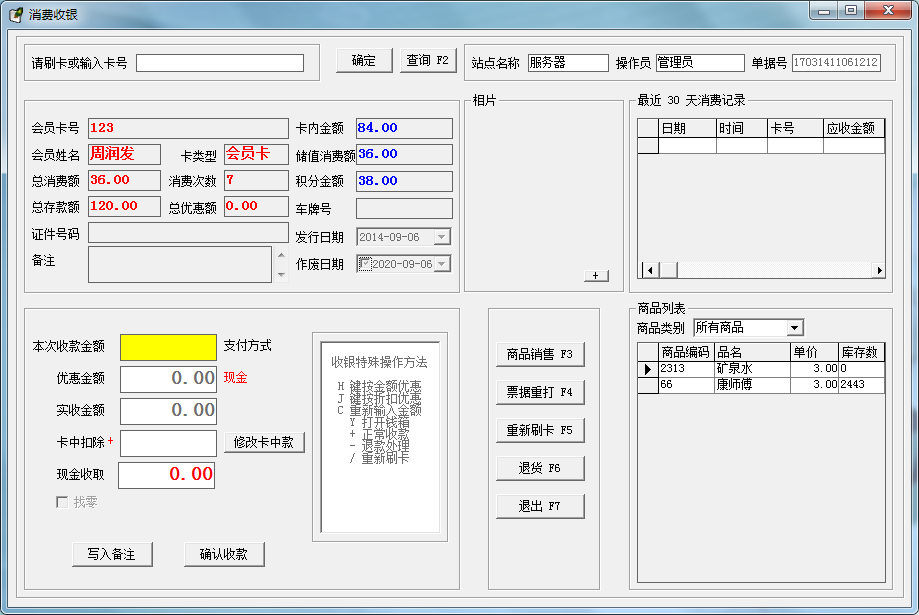Click the 修改卡中款 button
919x615 pixels.
pos(263,443)
